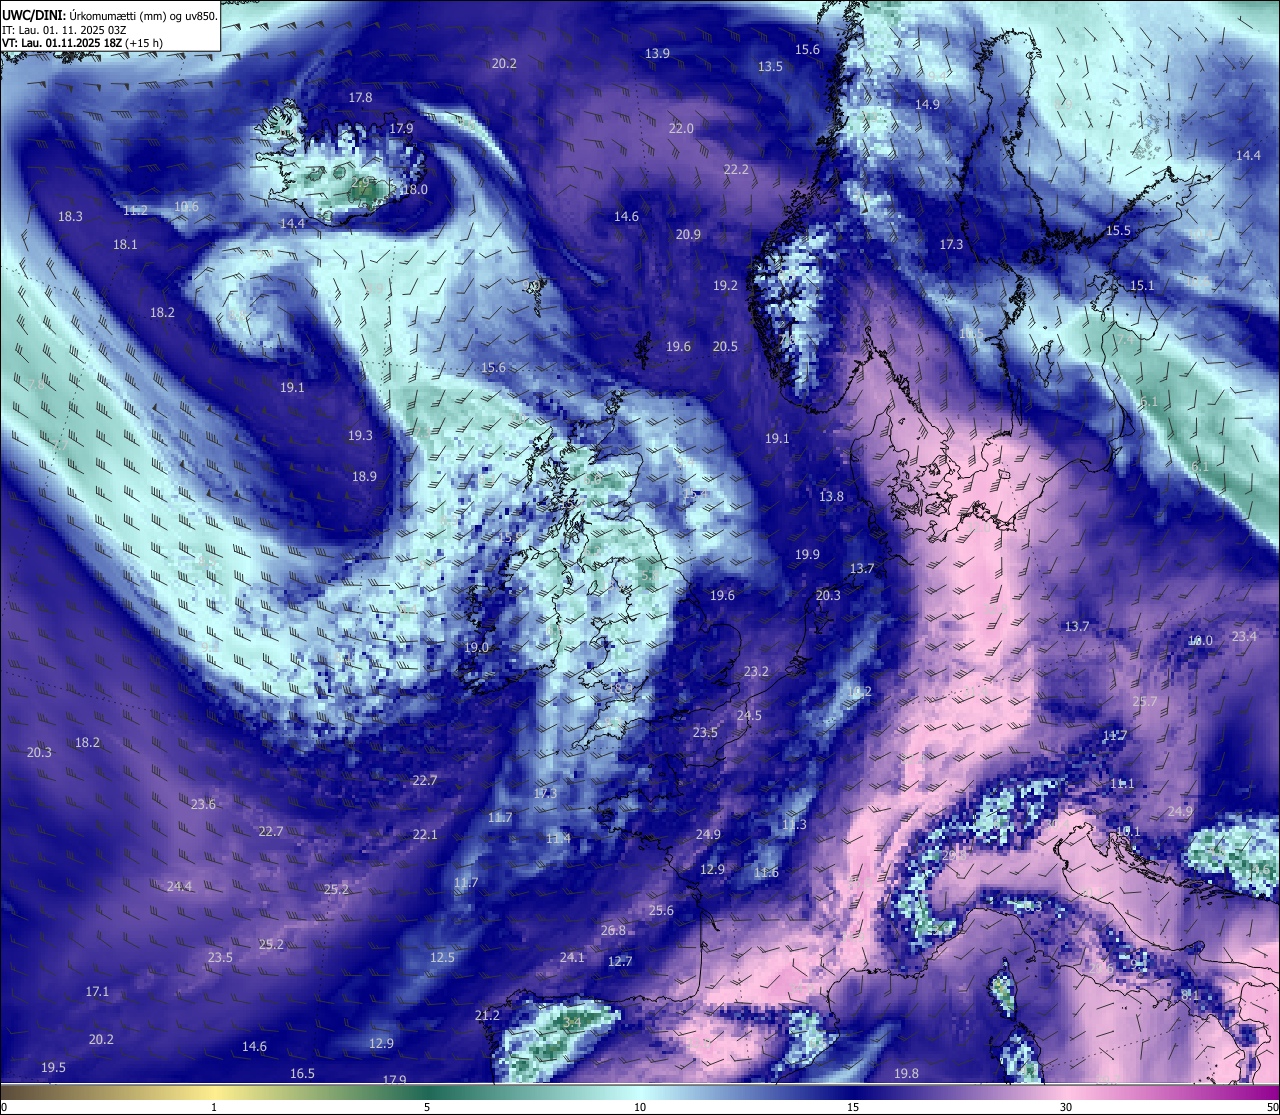The image size is (1280, 1115).
Task: Click the 22.2 map value
Action: tap(736, 170)
